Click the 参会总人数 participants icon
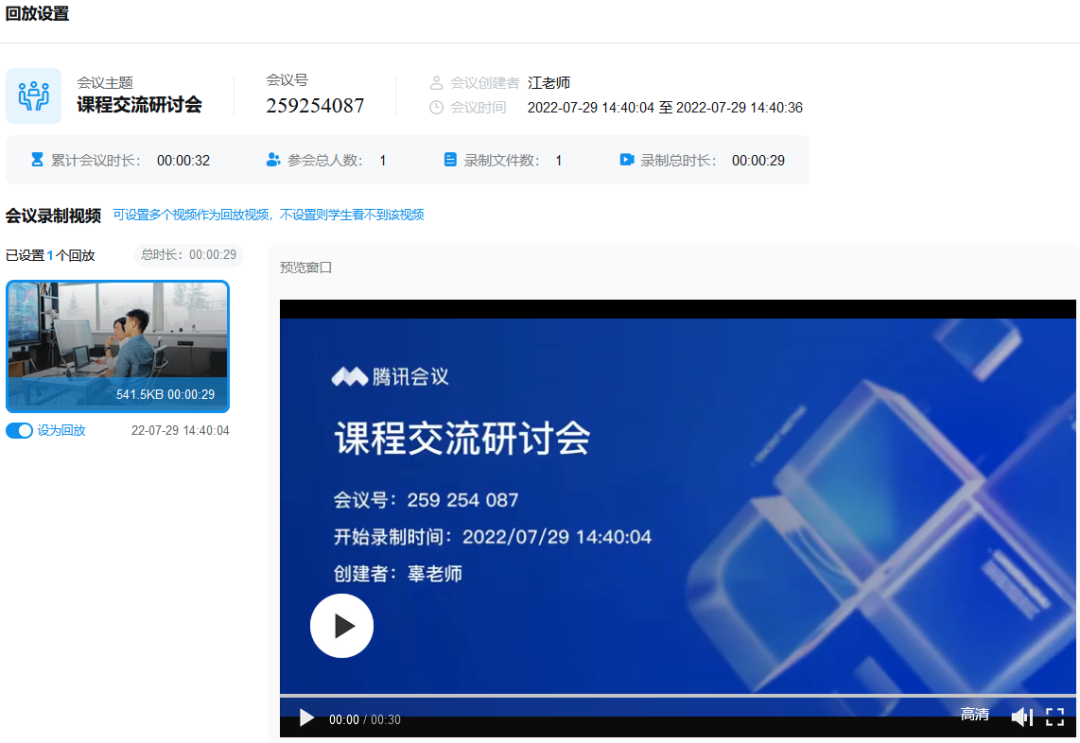Image resolution: width=1080 pixels, height=743 pixels. click(274, 158)
